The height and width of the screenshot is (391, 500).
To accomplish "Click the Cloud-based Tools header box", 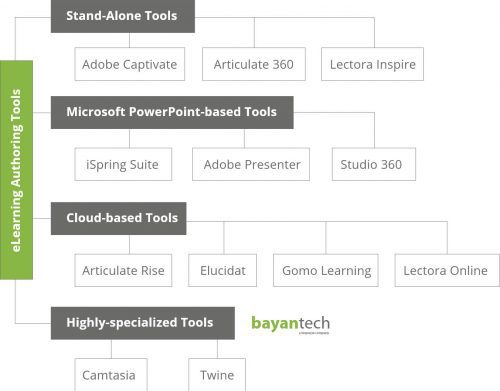I will coord(119,218).
